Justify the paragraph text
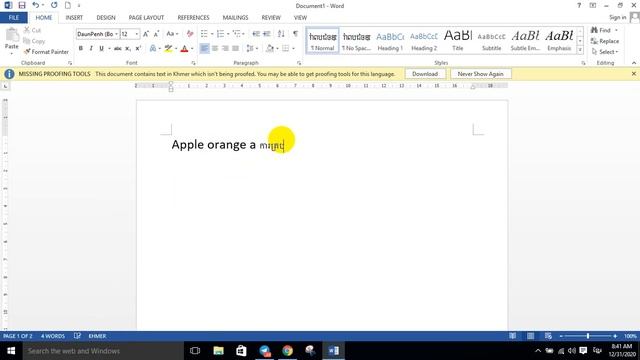Screen dimensions: 640x360 click(236, 48)
